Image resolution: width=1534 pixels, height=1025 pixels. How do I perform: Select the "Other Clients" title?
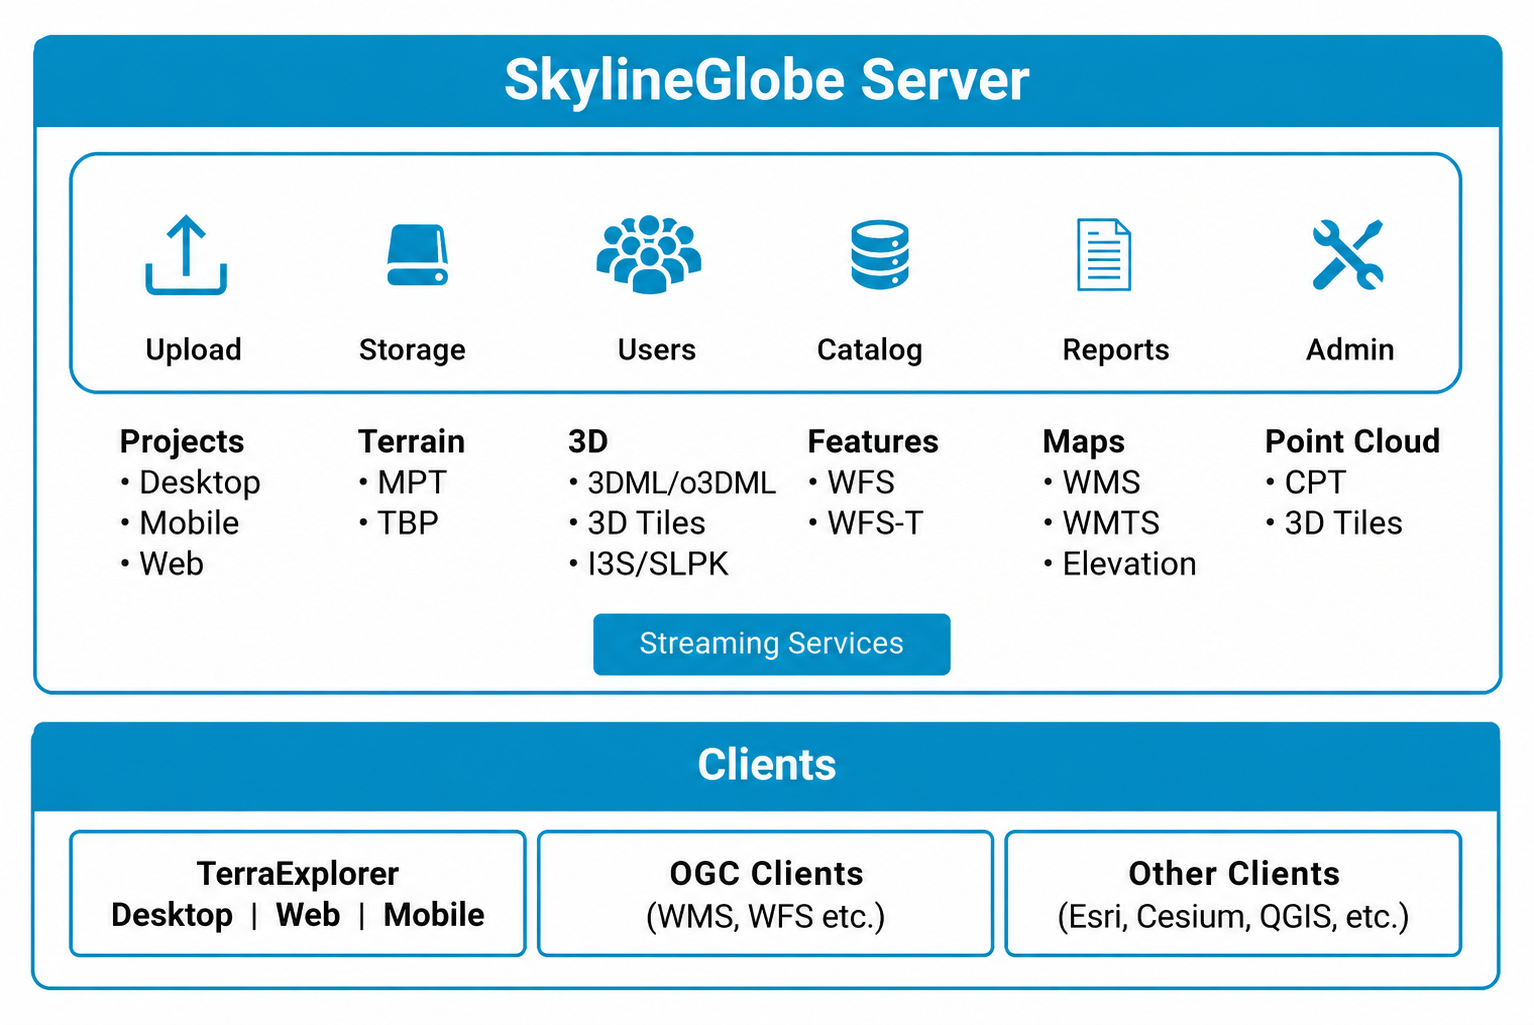click(1234, 874)
